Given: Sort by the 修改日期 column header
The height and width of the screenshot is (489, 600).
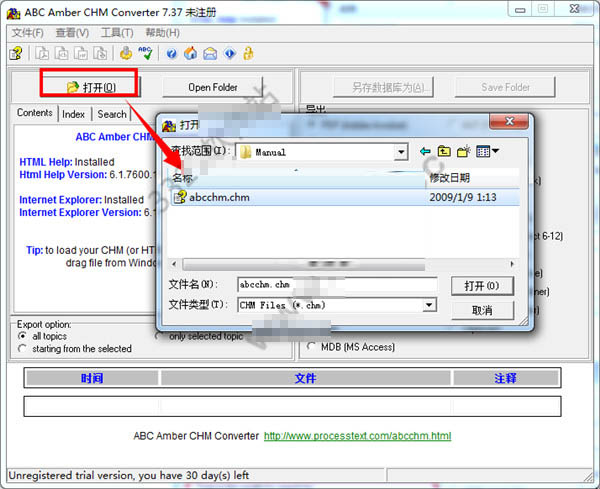Looking at the screenshot, I should click(x=472, y=178).
